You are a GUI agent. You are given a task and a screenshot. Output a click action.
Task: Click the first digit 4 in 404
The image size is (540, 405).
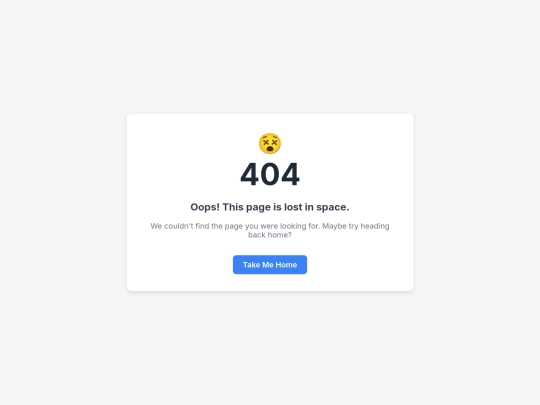(250, 174)
